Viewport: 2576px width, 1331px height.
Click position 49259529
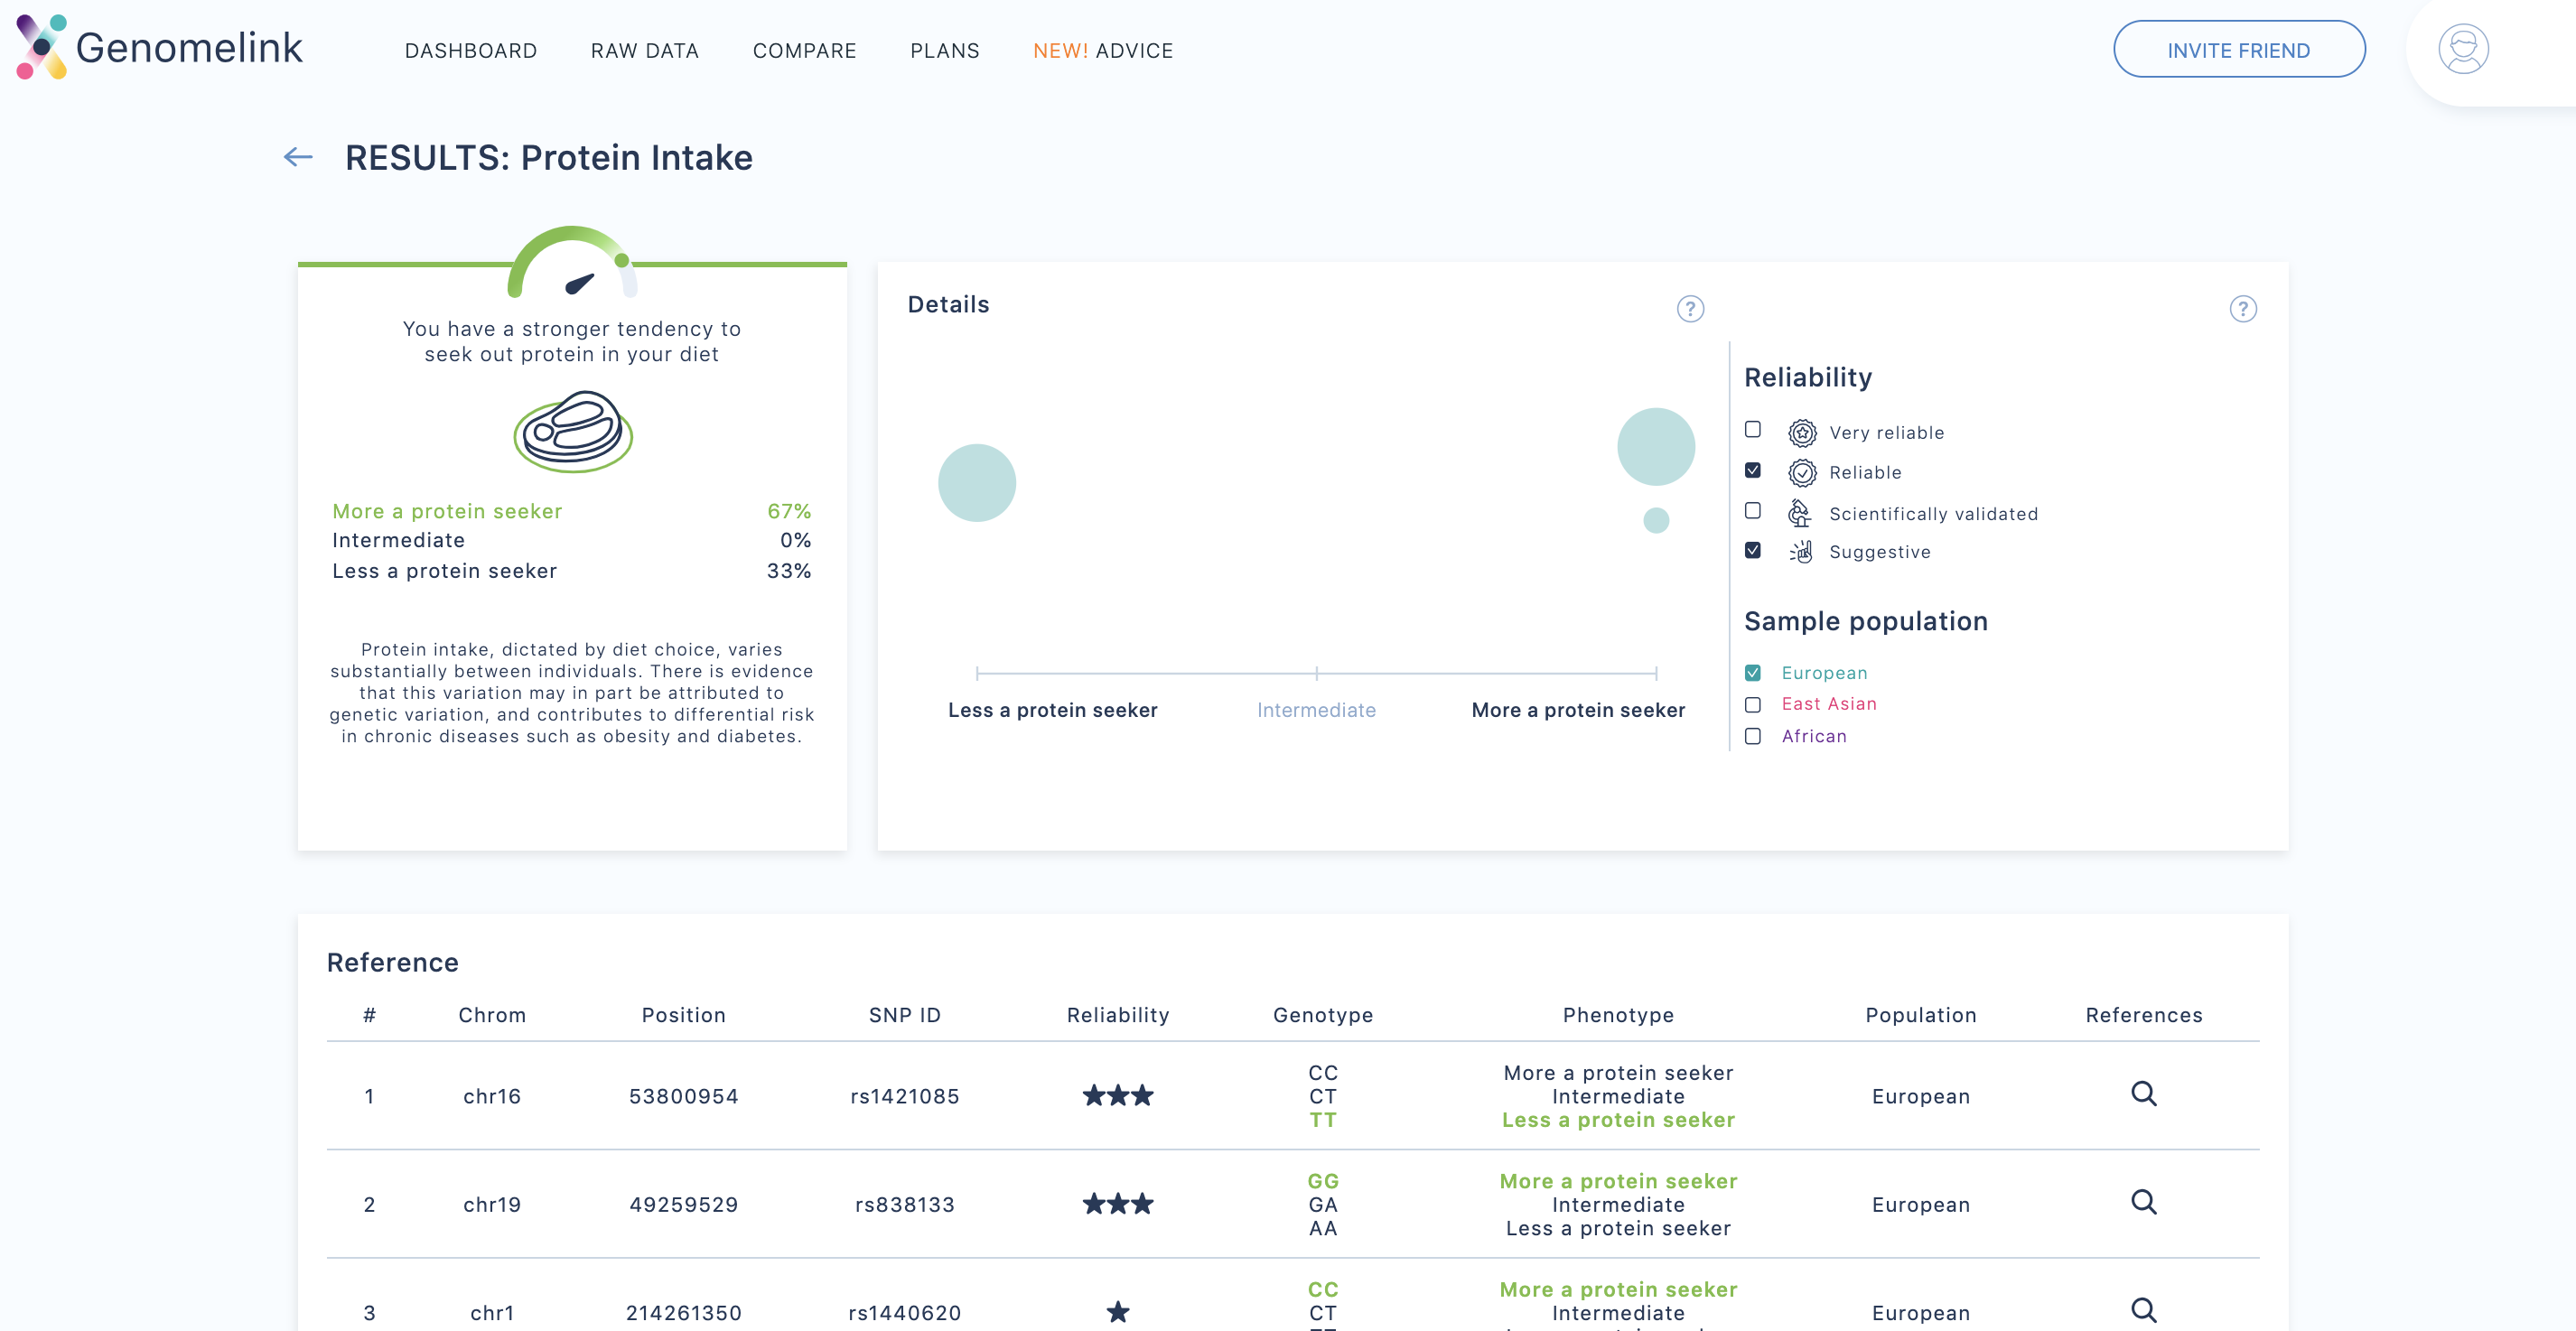tap(683, 1204)
